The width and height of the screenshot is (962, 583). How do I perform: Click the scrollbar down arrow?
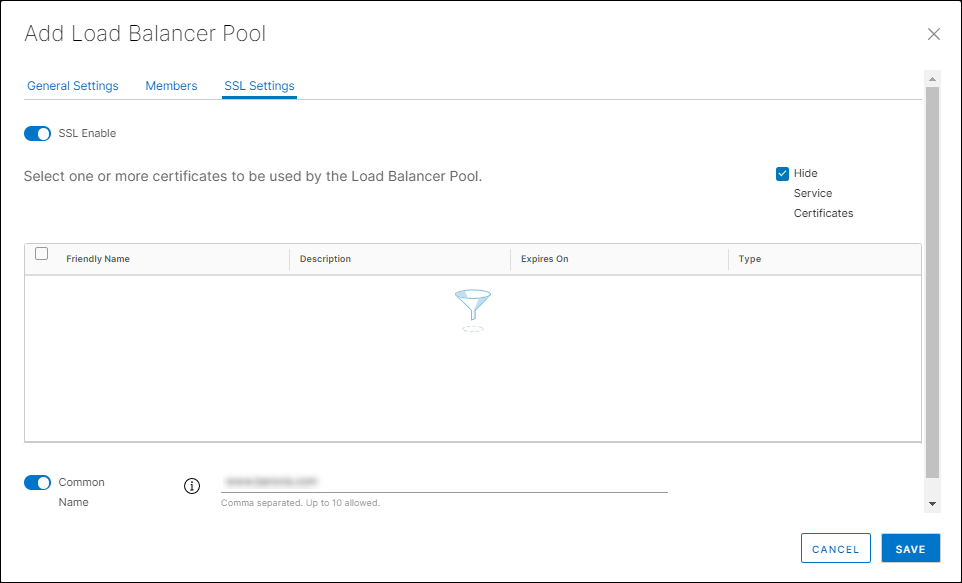click(x=933, y=504)
